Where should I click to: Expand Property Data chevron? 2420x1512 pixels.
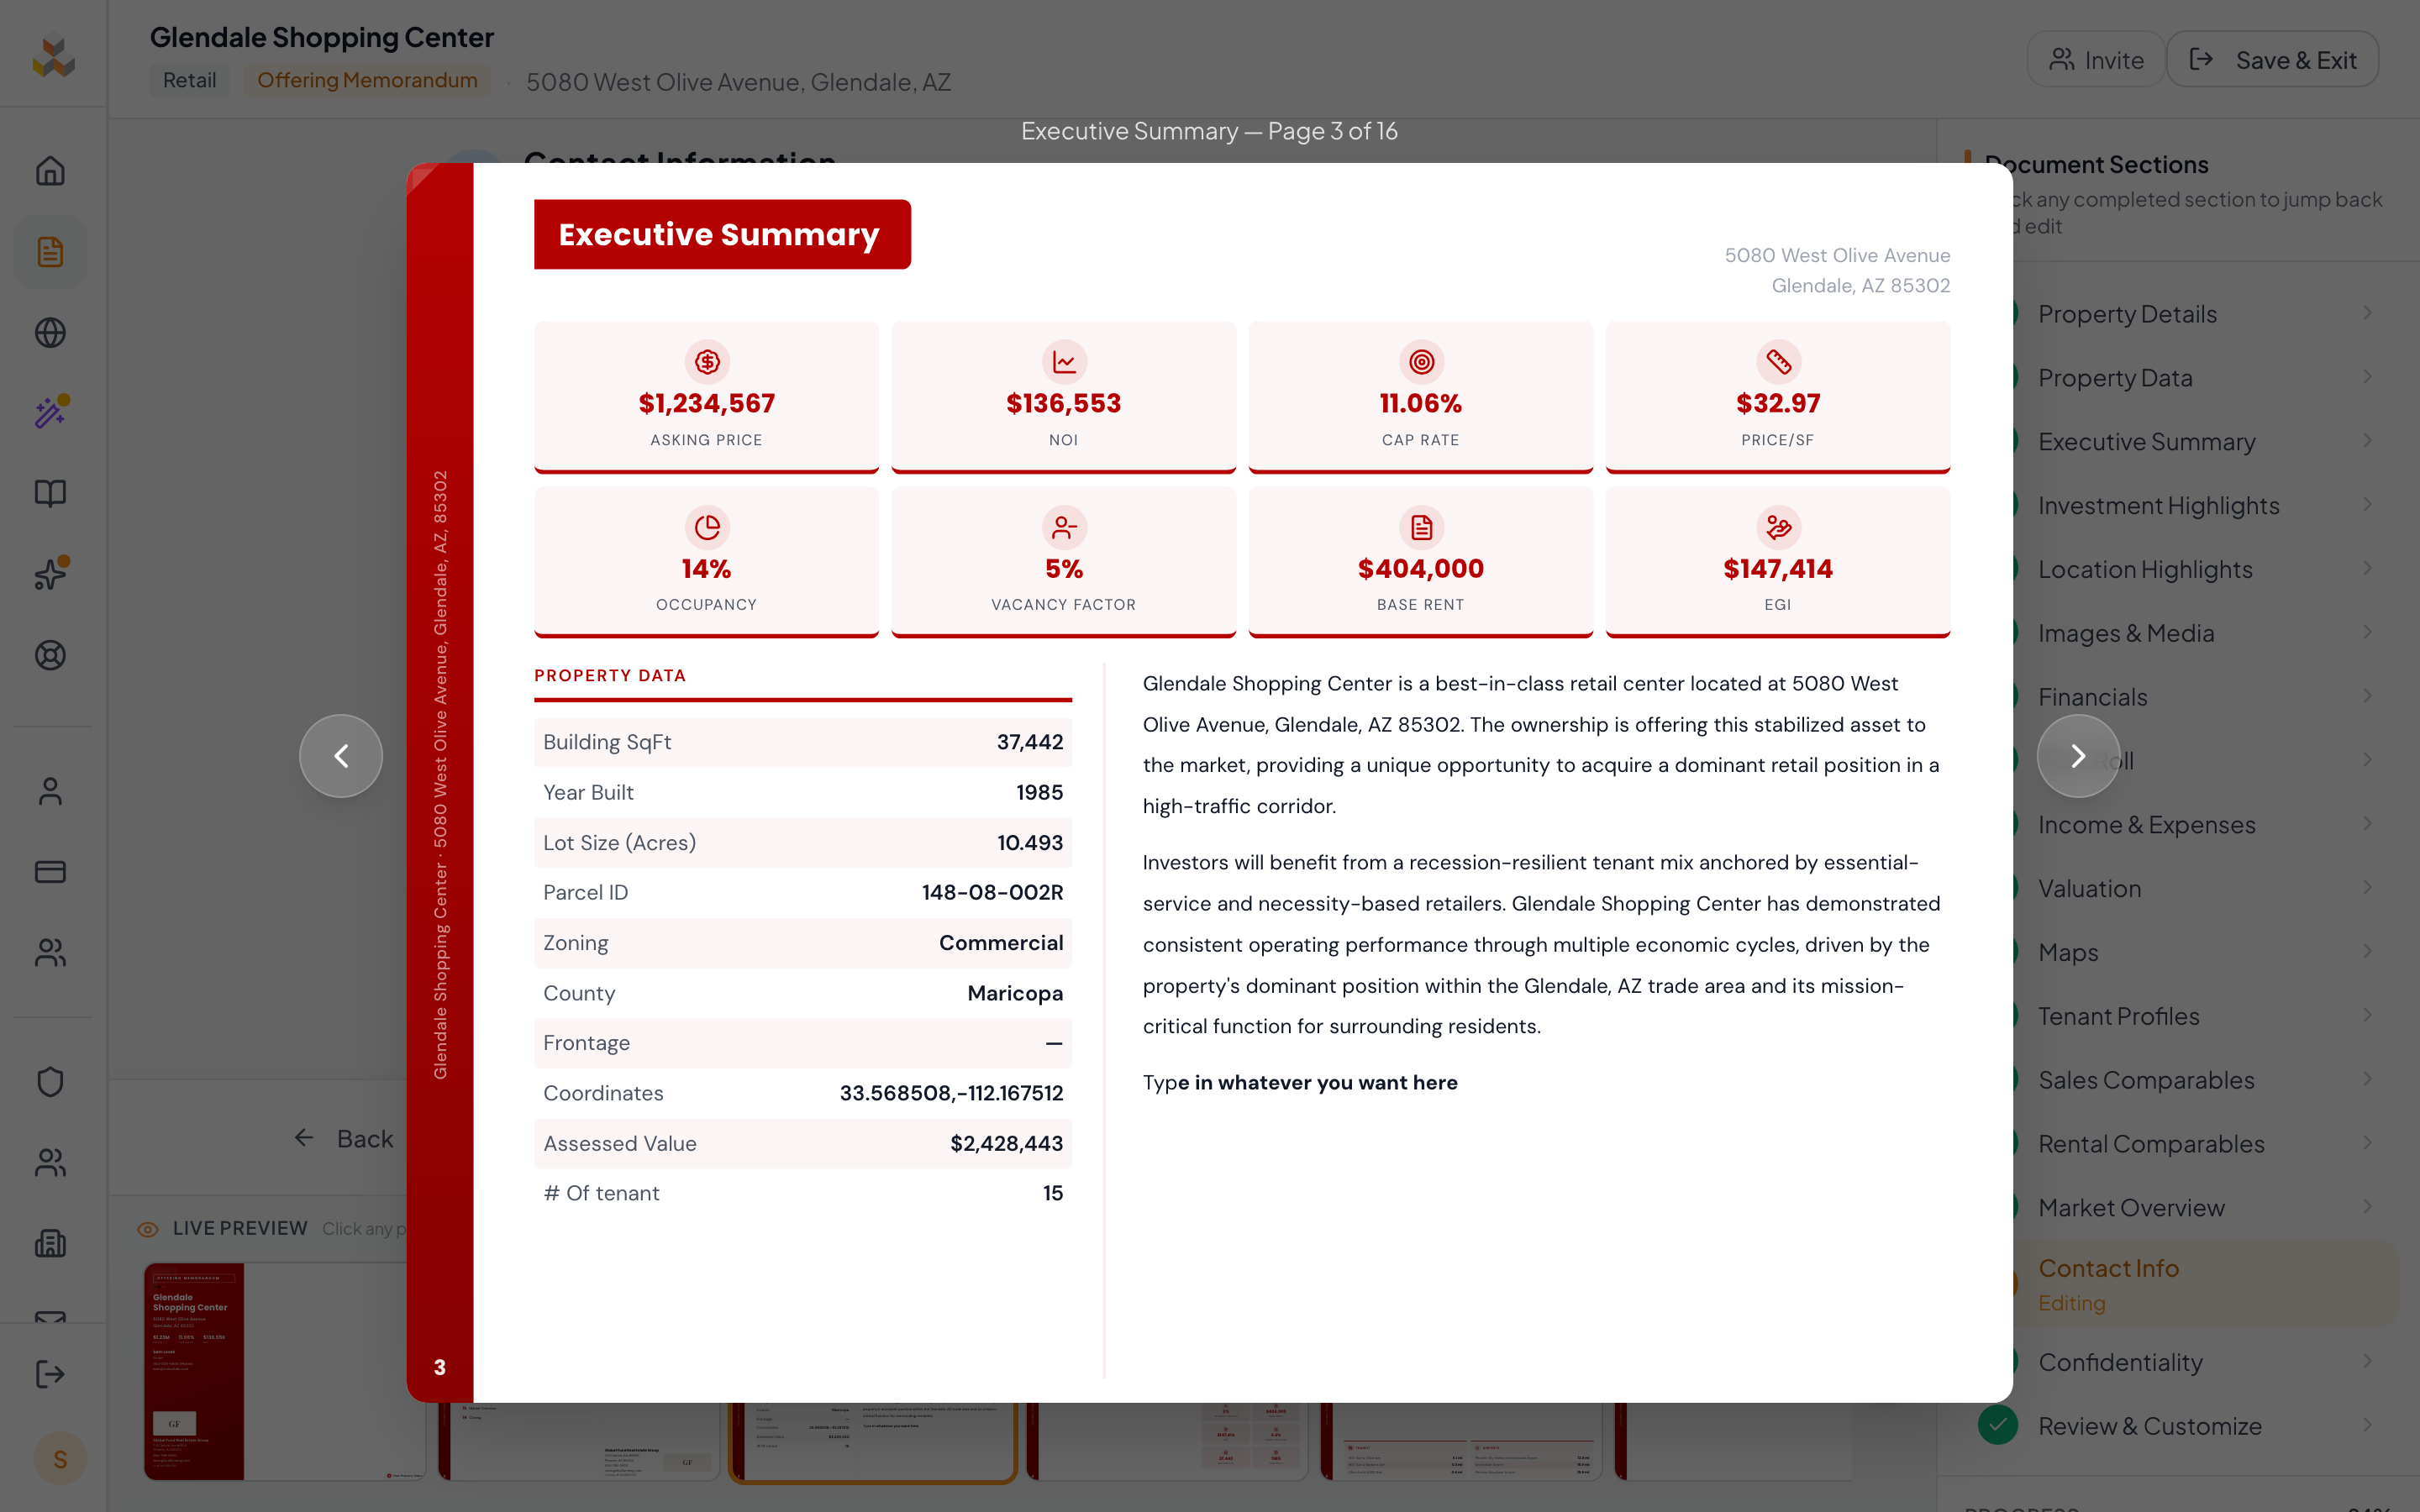[x=2367, y=377]
